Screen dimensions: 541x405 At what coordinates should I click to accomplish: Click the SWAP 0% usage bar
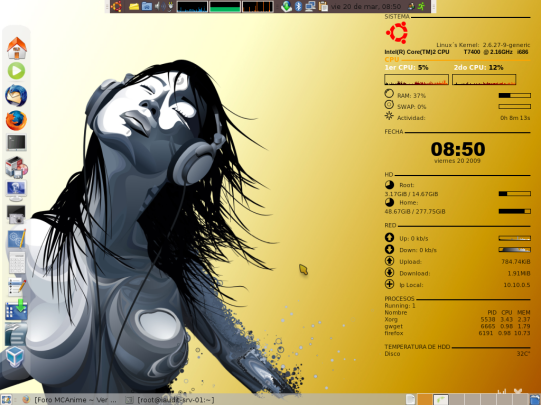coord(514,107)
